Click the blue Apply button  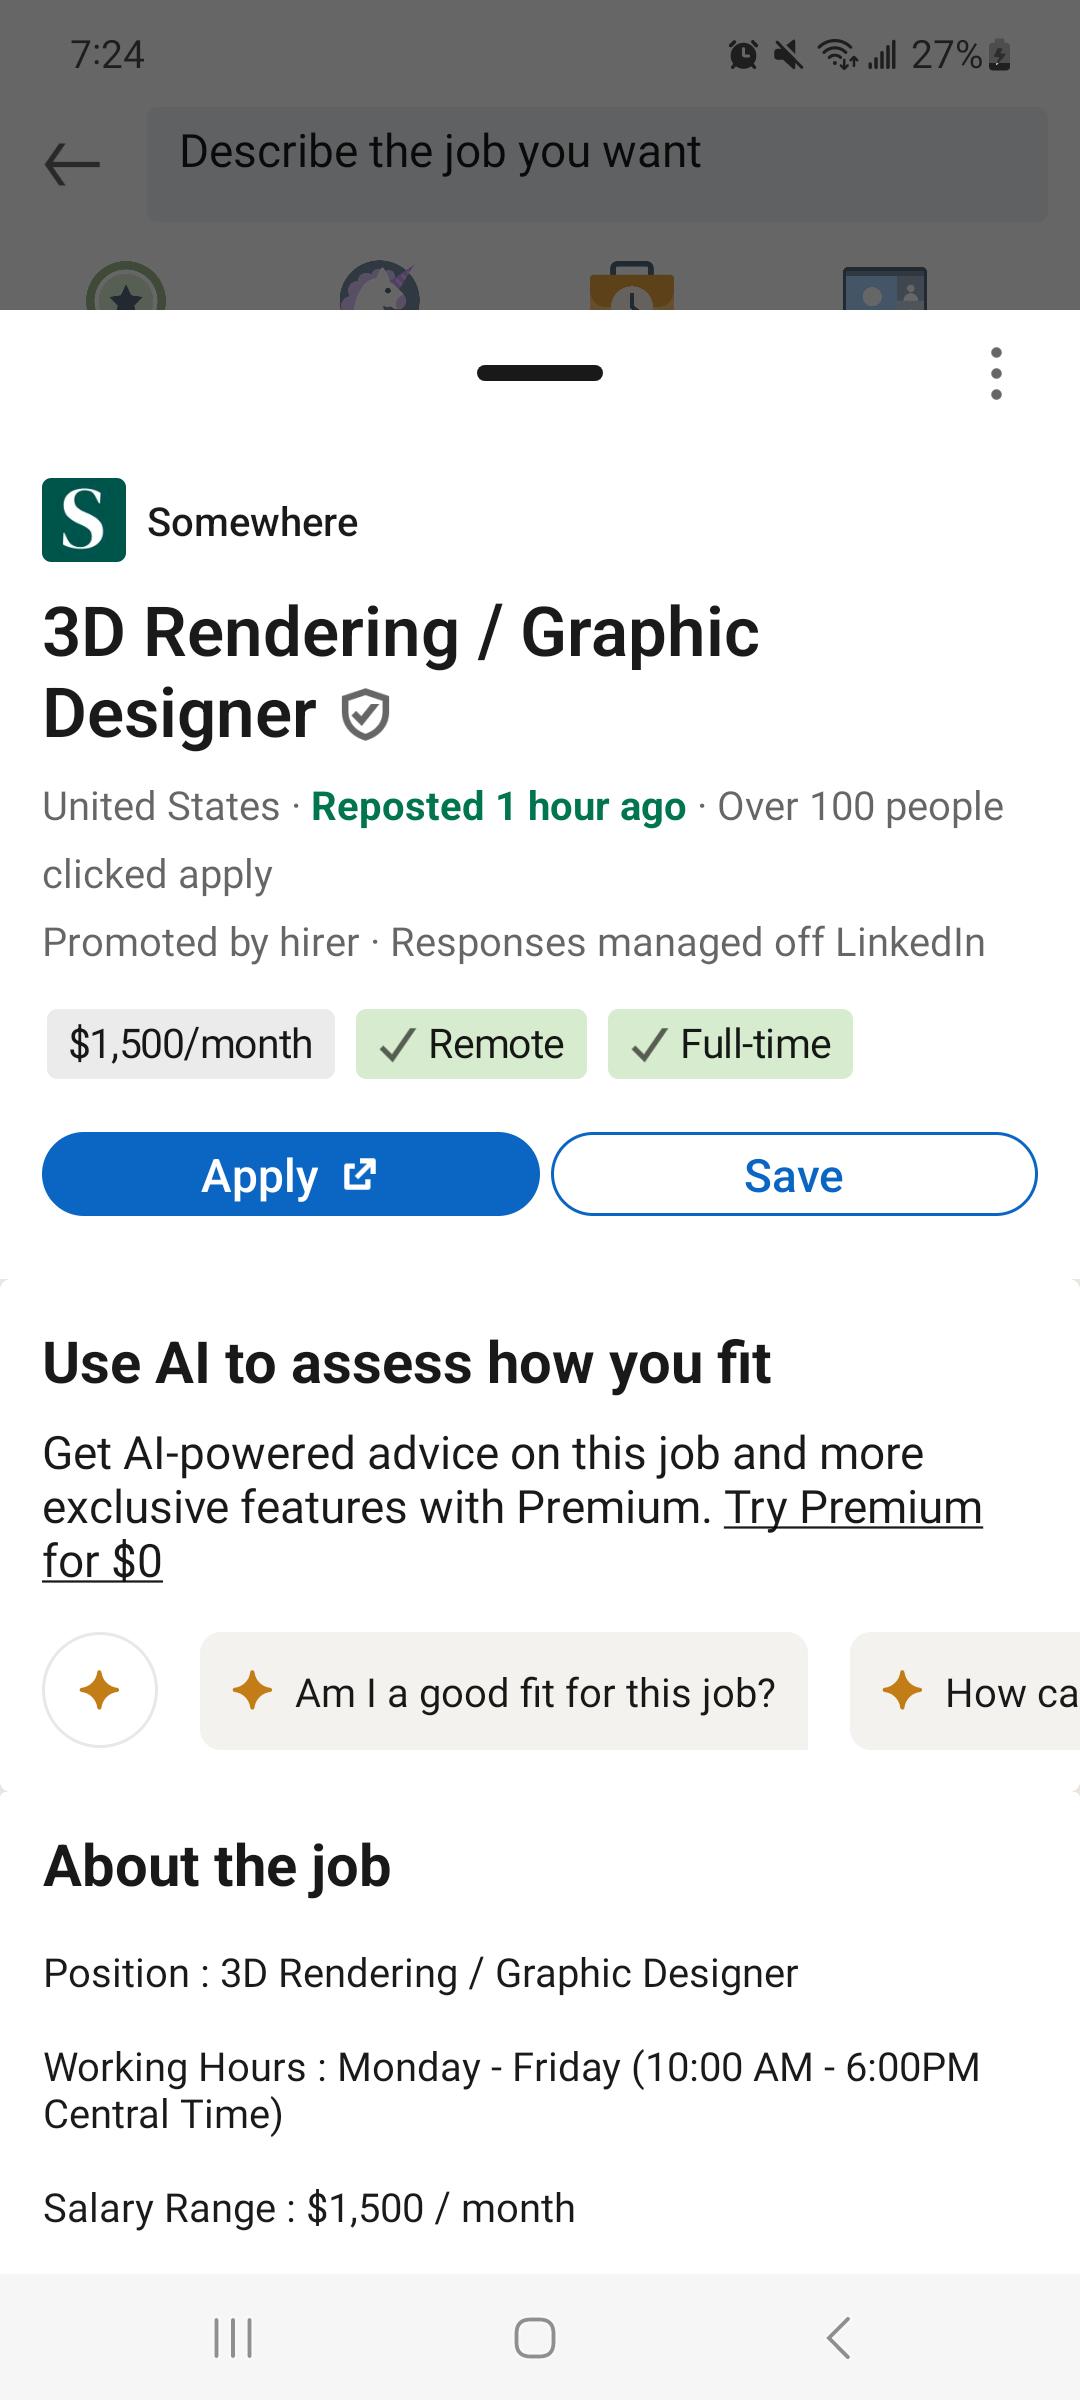click(x=290, y=1174)
